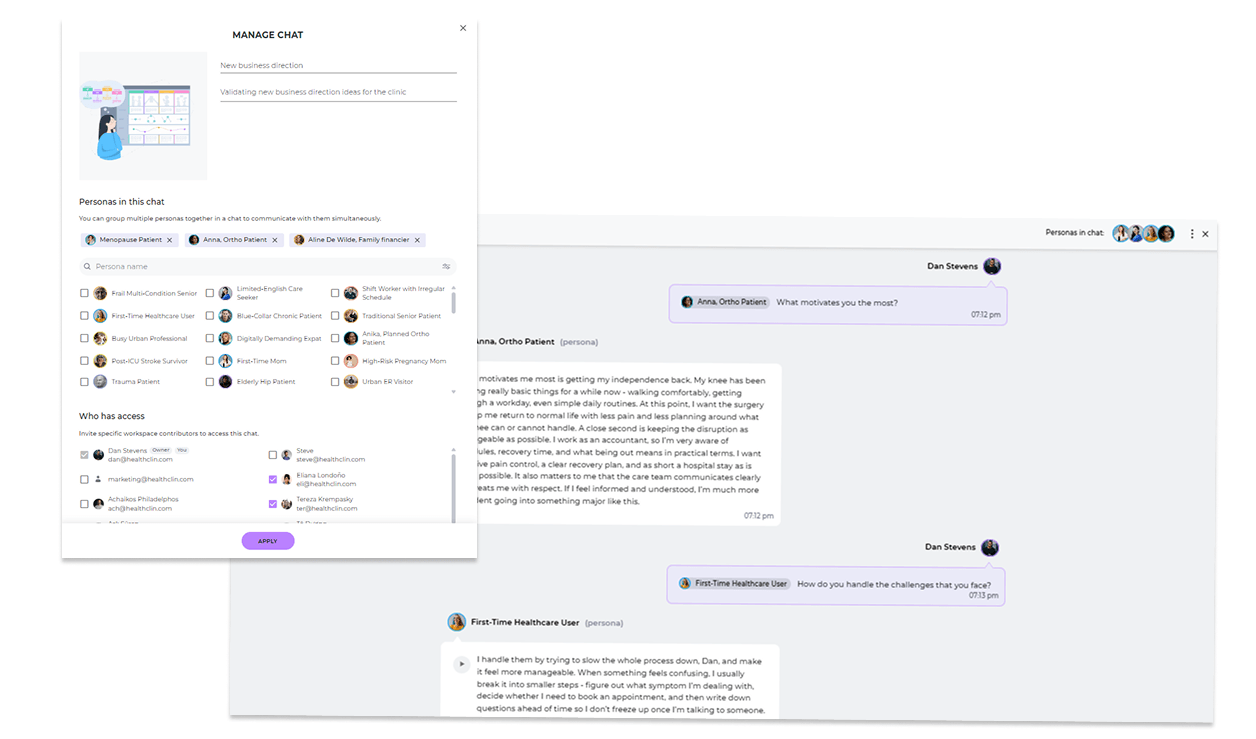Click First-Time Mom avatar
The image size is (1256, 739).
[x=225, y=361]
